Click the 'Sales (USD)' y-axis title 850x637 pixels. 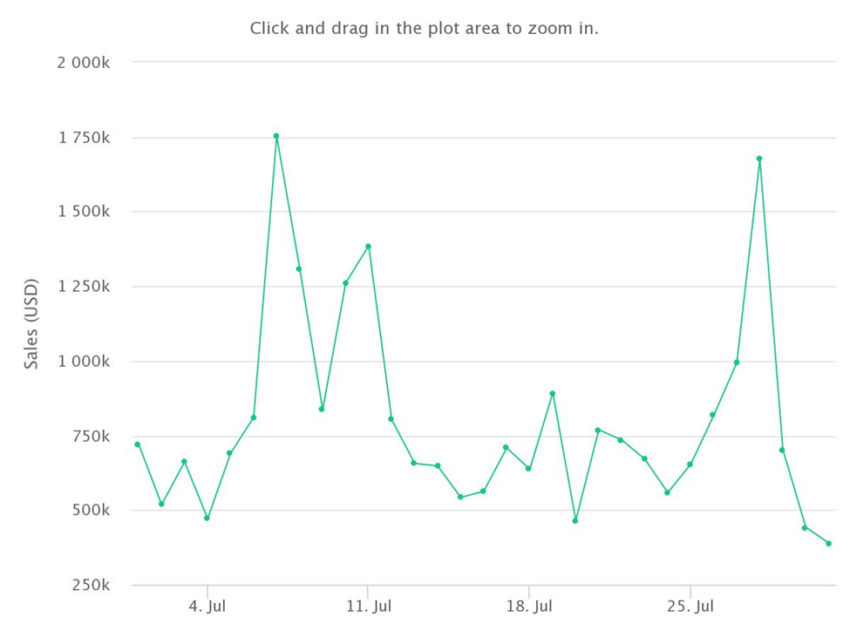31,324
